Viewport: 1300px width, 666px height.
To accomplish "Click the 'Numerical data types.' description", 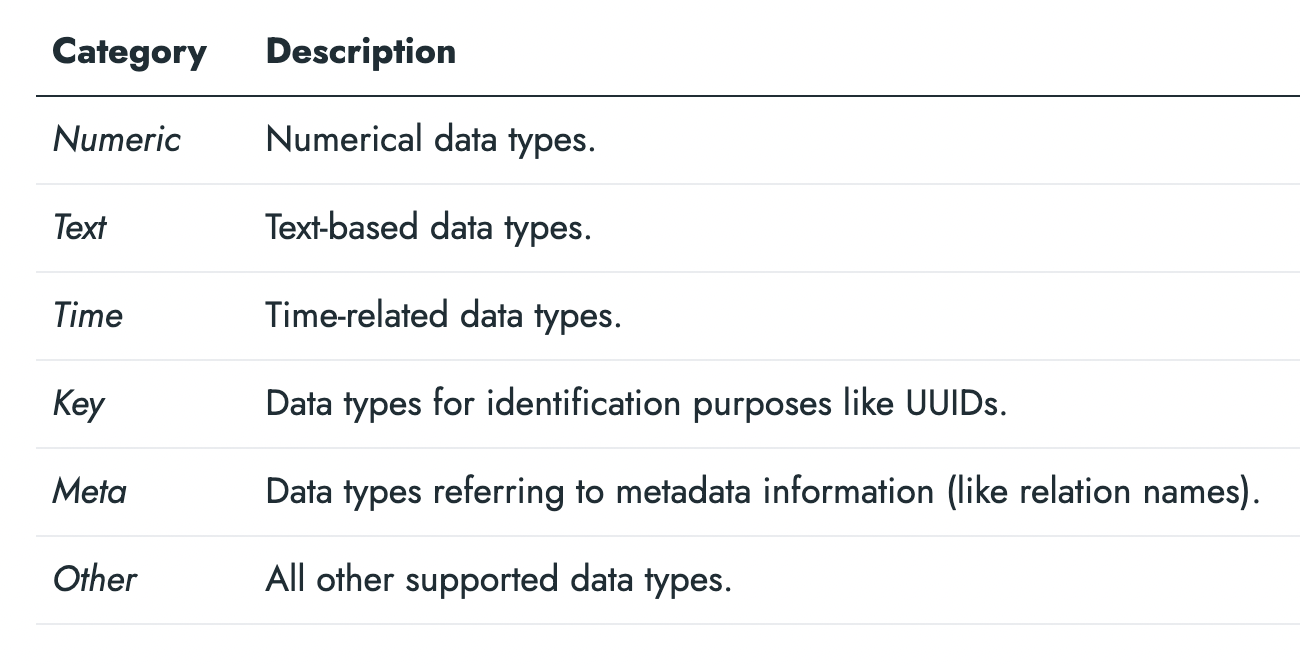I will [430, 140].
